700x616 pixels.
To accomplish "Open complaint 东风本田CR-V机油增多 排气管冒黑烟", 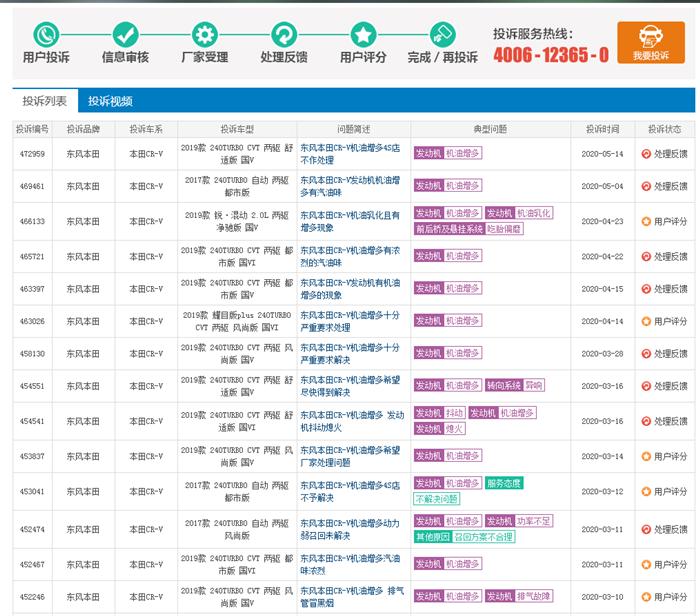I will tap(352, 597).
